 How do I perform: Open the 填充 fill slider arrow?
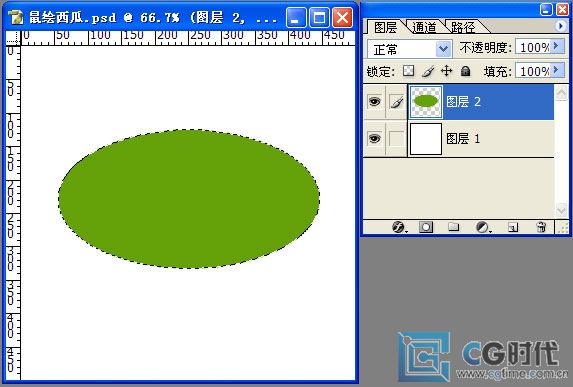pyautogui.click(x=557, y=70)
